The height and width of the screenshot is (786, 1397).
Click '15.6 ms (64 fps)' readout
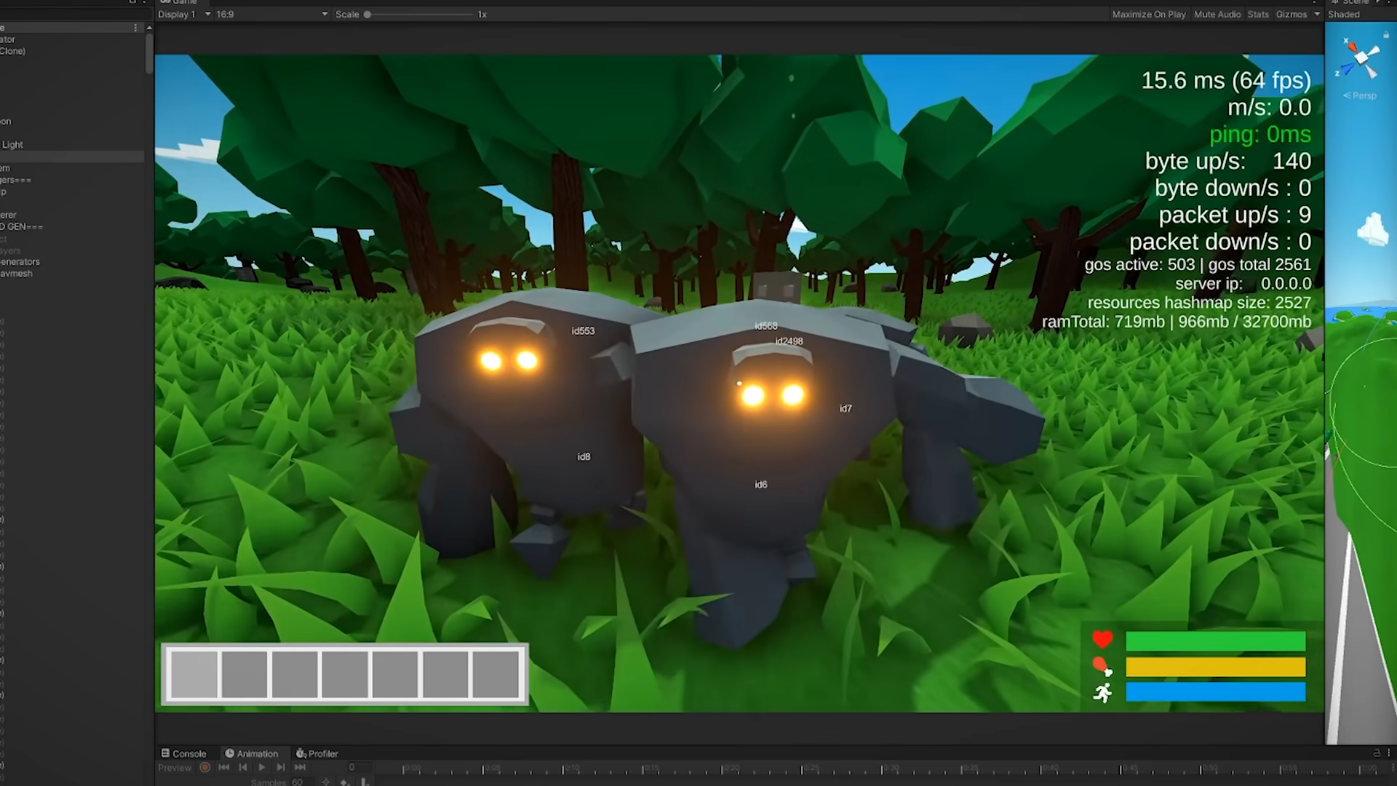point(1226,80)
